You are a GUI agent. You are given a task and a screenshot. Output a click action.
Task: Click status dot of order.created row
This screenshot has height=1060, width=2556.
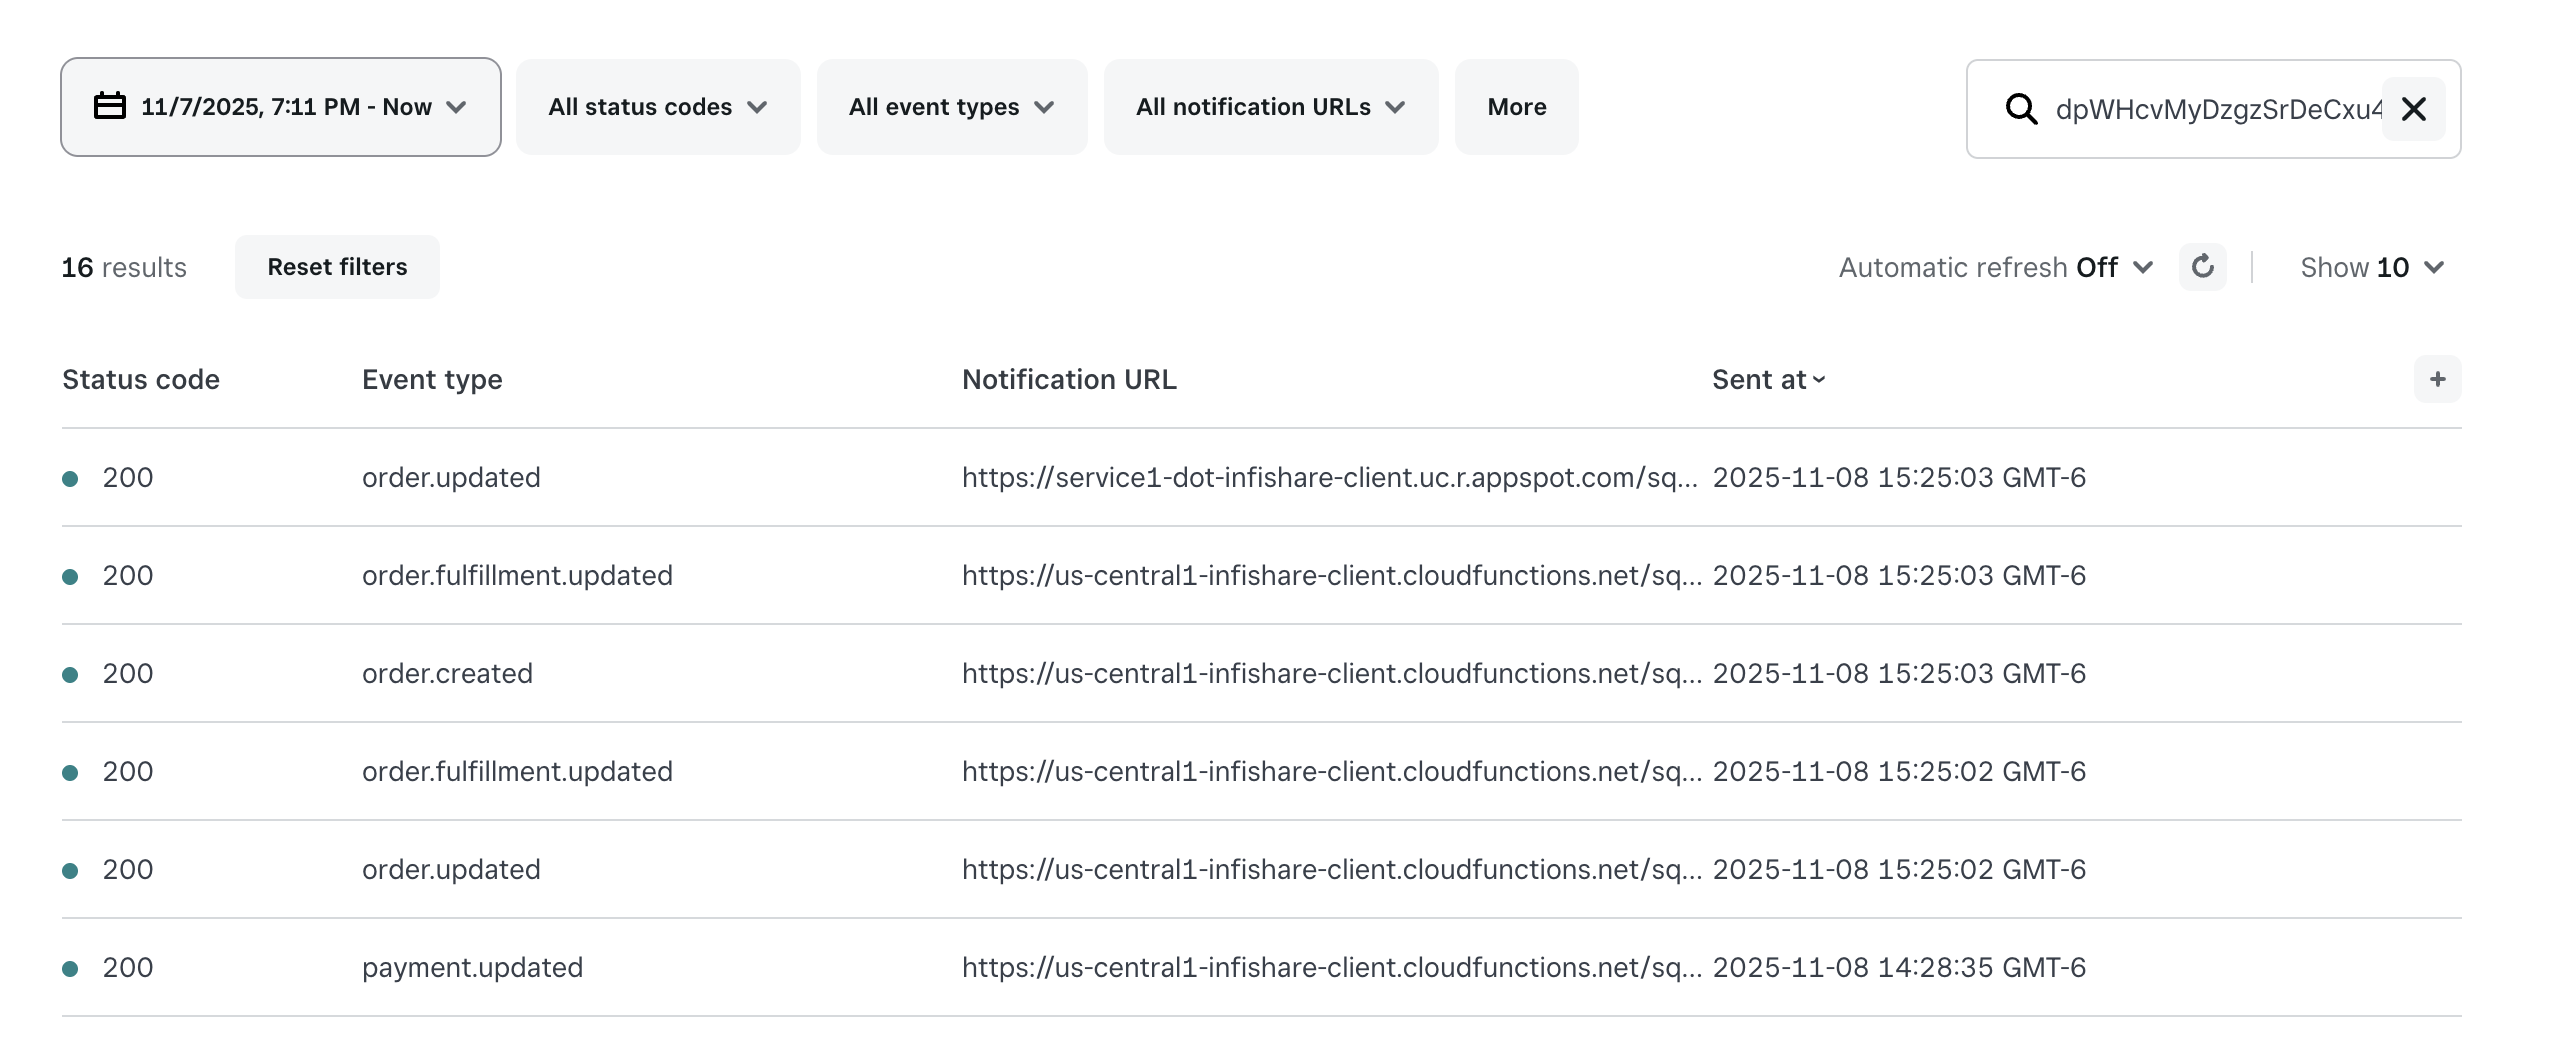[70, 674]
